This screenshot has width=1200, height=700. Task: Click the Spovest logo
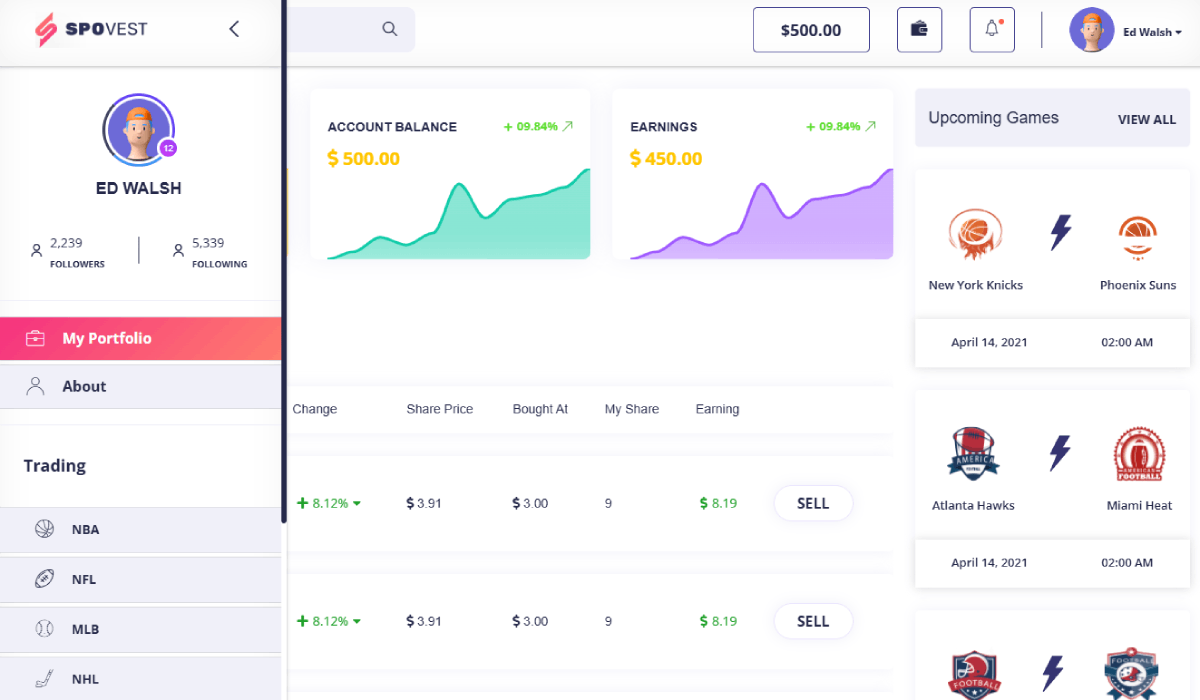point(90,29)
